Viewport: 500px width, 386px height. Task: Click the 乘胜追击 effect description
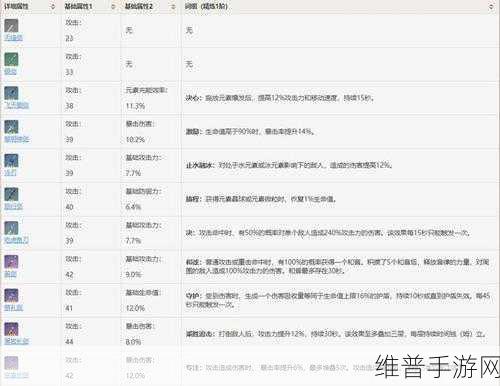click(x=335, y=334)
